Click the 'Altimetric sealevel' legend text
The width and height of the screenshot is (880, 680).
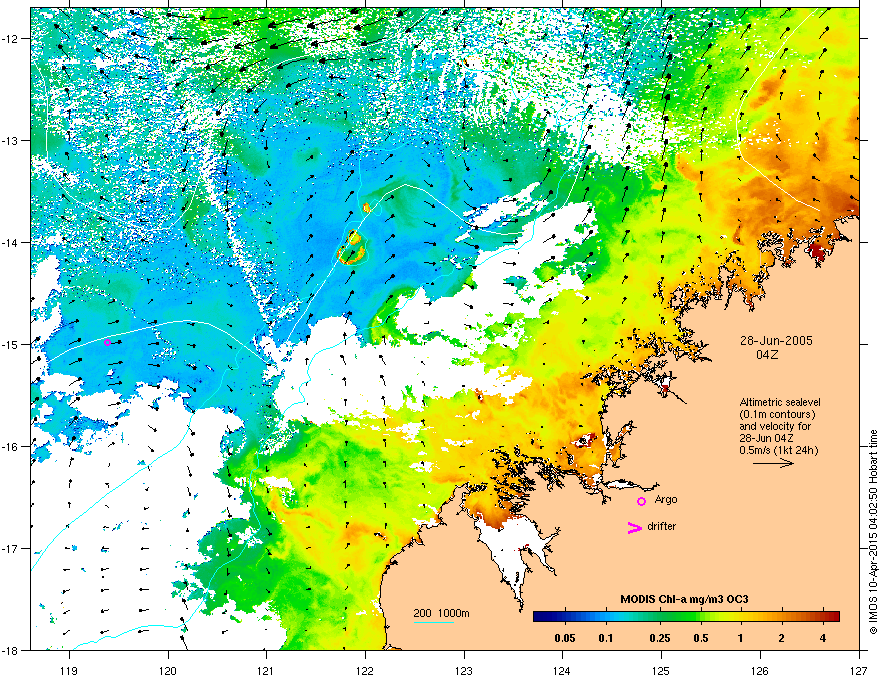(x=780, y=402)
